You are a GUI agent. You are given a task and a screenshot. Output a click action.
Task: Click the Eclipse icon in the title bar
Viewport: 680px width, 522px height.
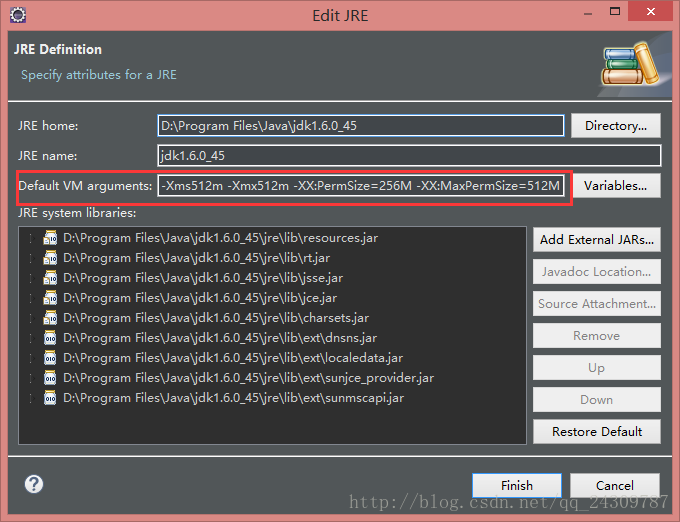(18, 15)
